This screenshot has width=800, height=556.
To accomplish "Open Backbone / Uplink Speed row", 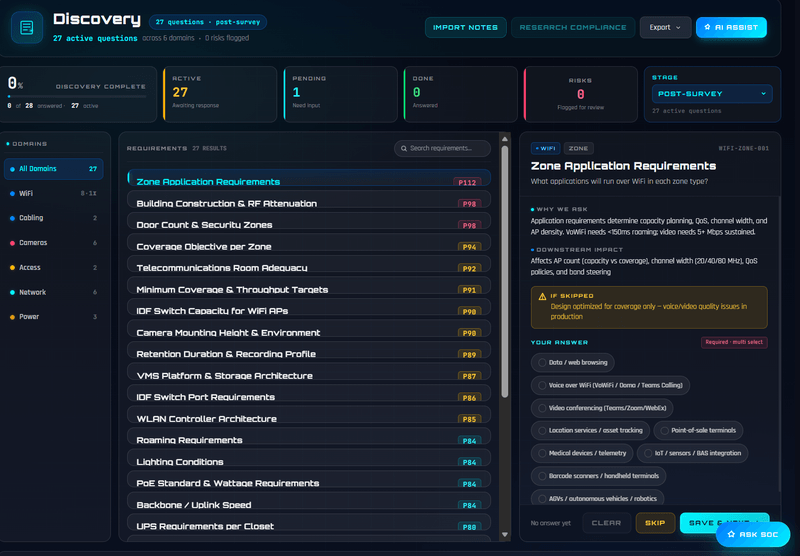I will point(309,501).
